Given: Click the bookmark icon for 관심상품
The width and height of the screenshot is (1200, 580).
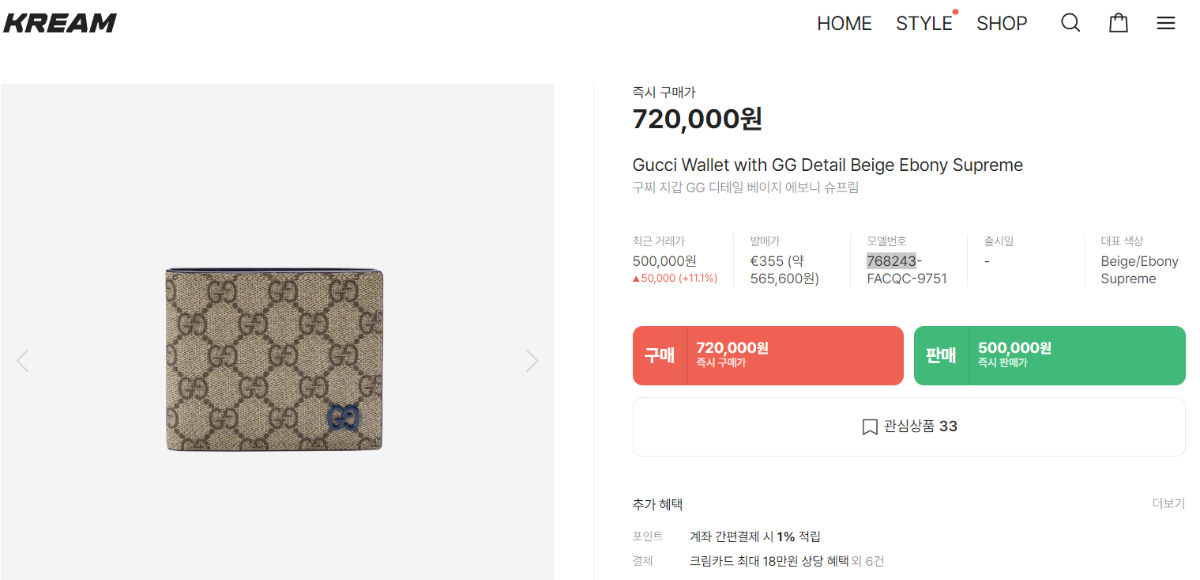Looking at the screenshot, I should (869, 427).
